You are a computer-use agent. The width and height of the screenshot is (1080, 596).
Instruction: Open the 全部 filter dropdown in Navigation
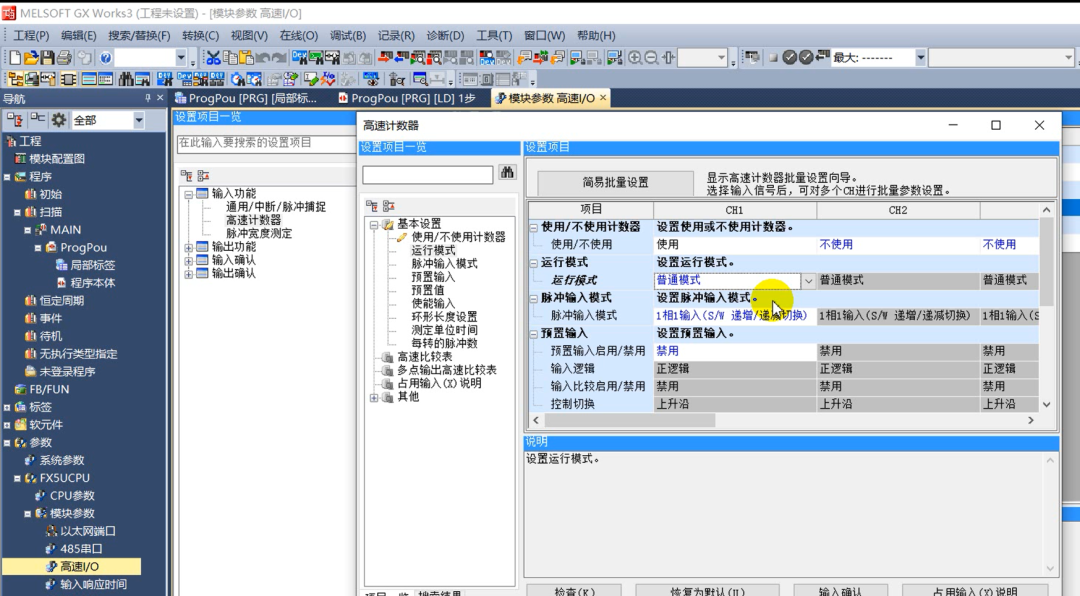[x=138, y=121]
